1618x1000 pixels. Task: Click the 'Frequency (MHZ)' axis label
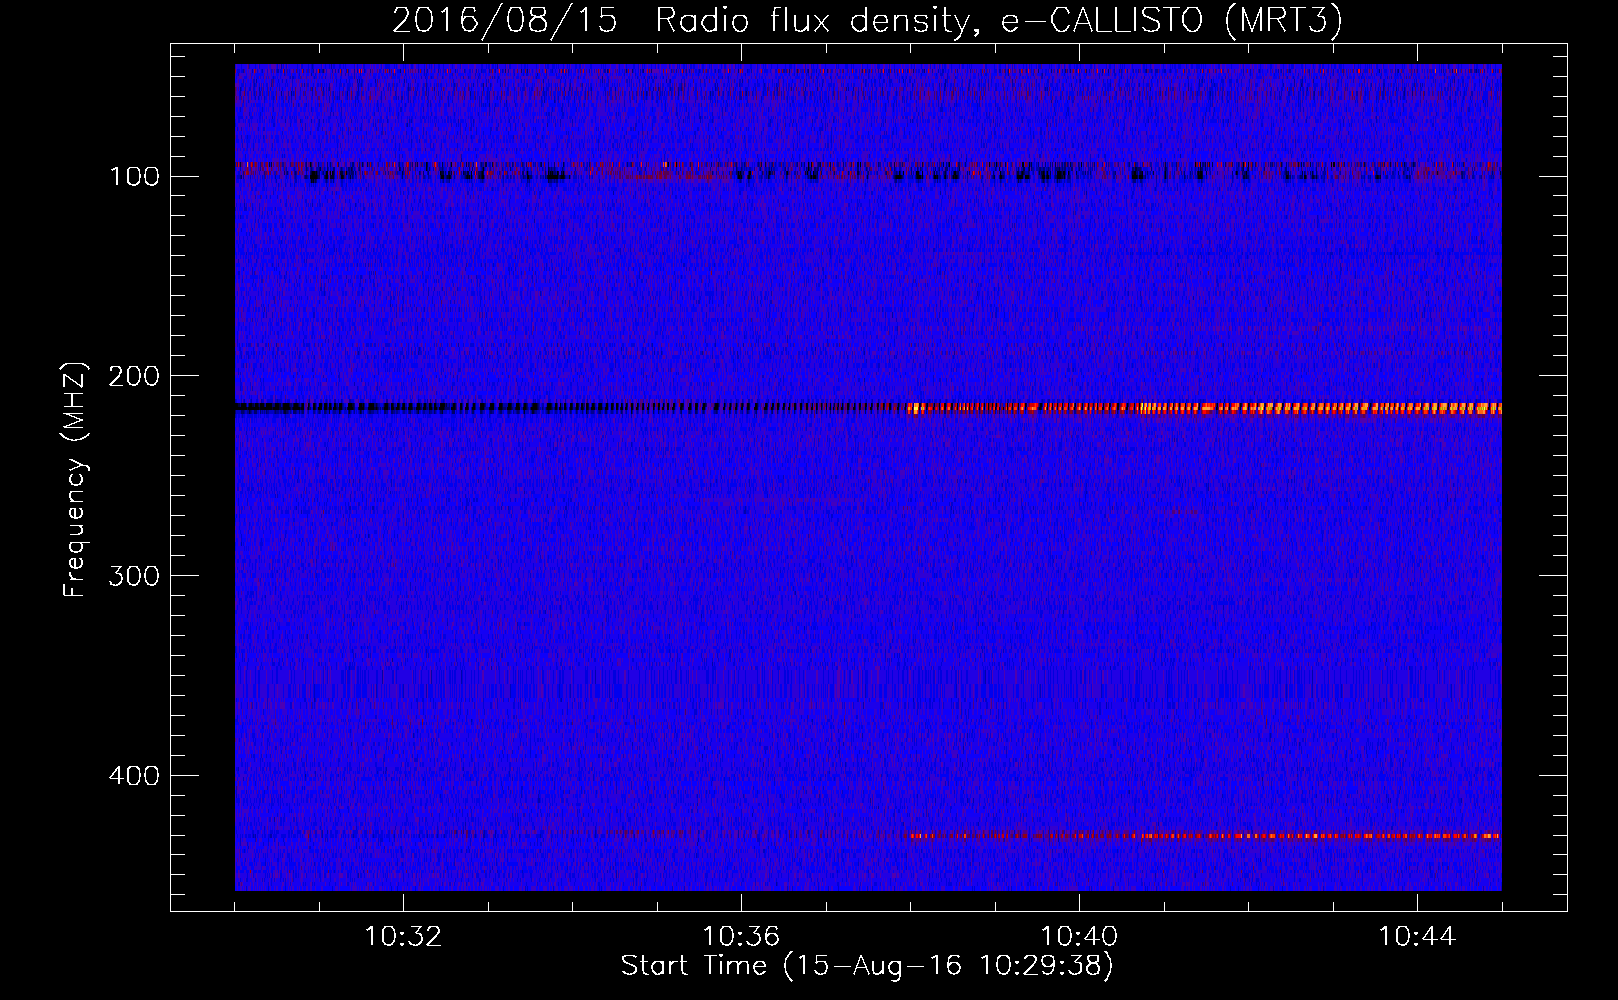click(75, 479)
